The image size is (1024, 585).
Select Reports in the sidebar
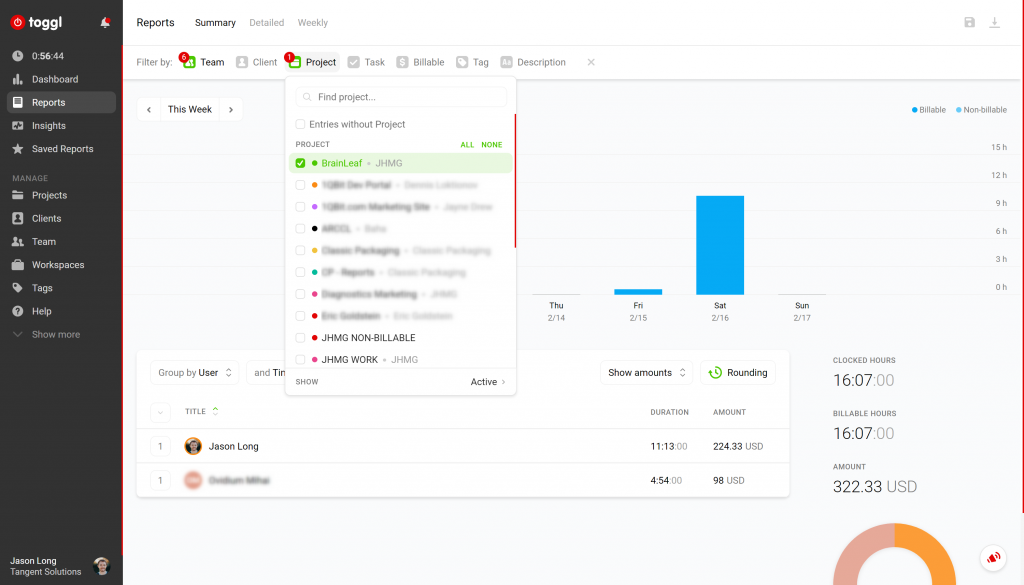click(x=61, y=103)
